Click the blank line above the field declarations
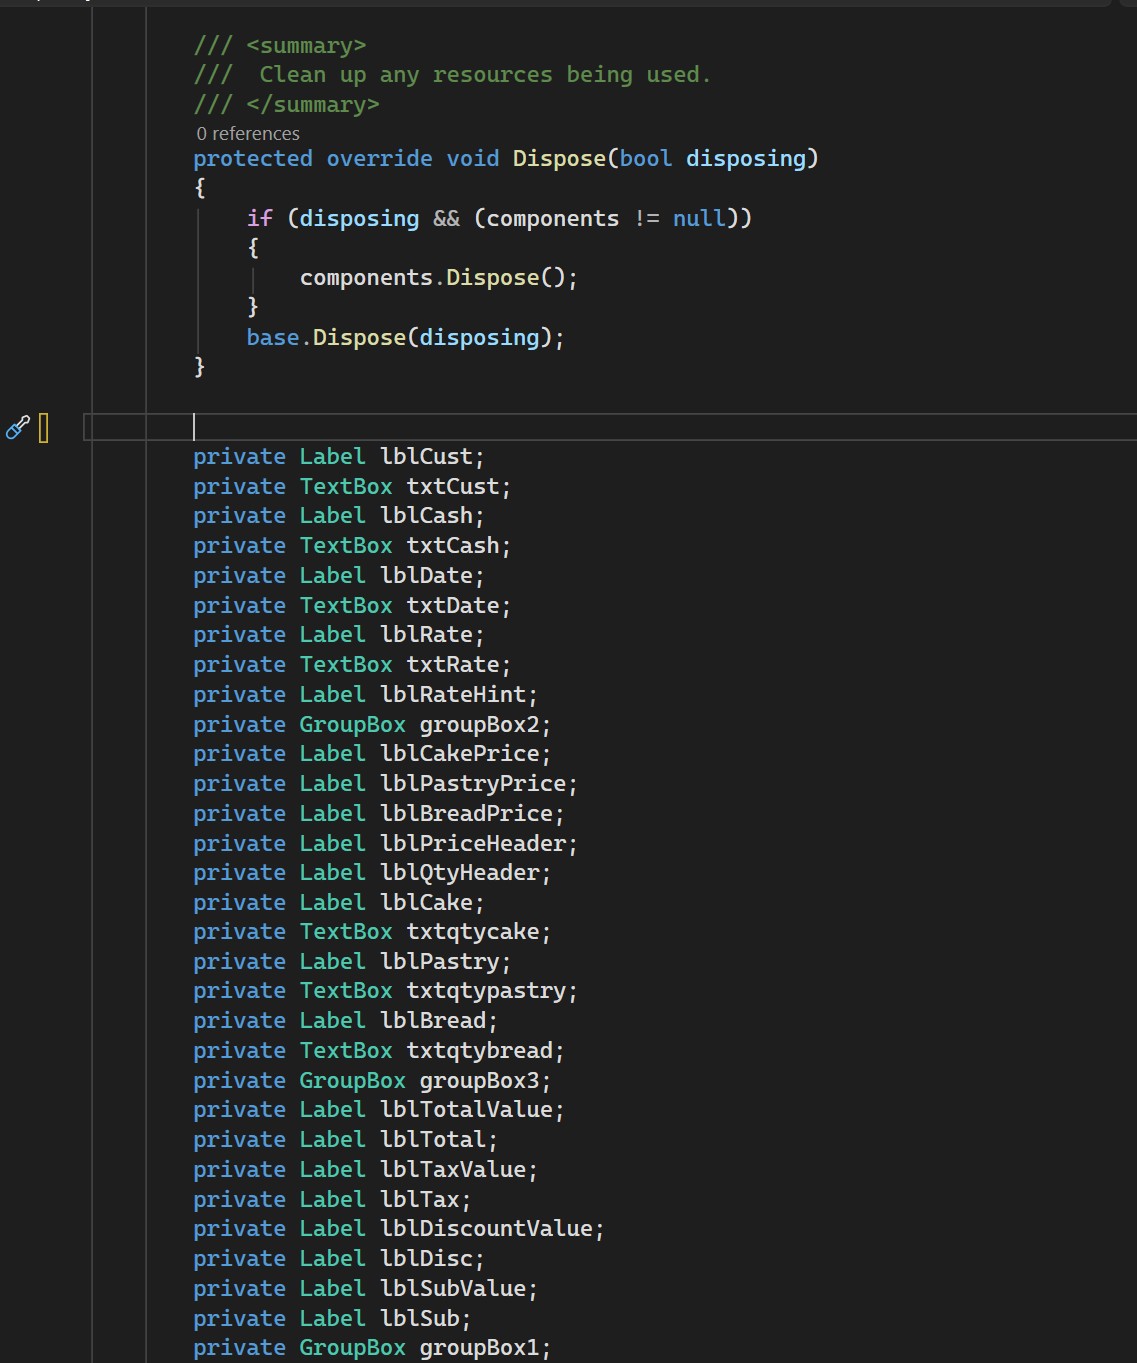 400,427
